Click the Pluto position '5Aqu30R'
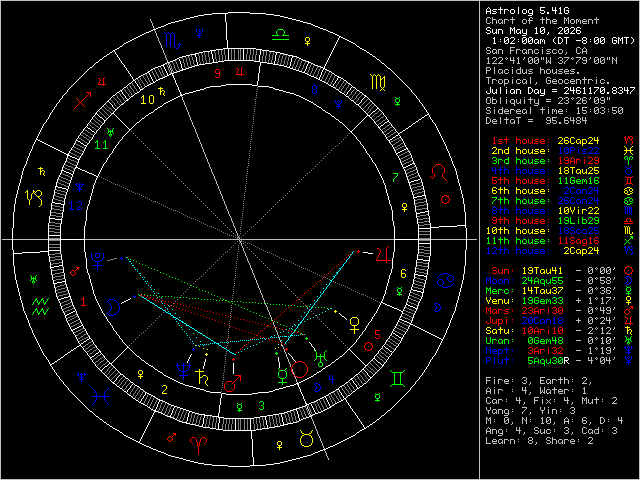The image size is (640, 480). click(x=548, y=360)
